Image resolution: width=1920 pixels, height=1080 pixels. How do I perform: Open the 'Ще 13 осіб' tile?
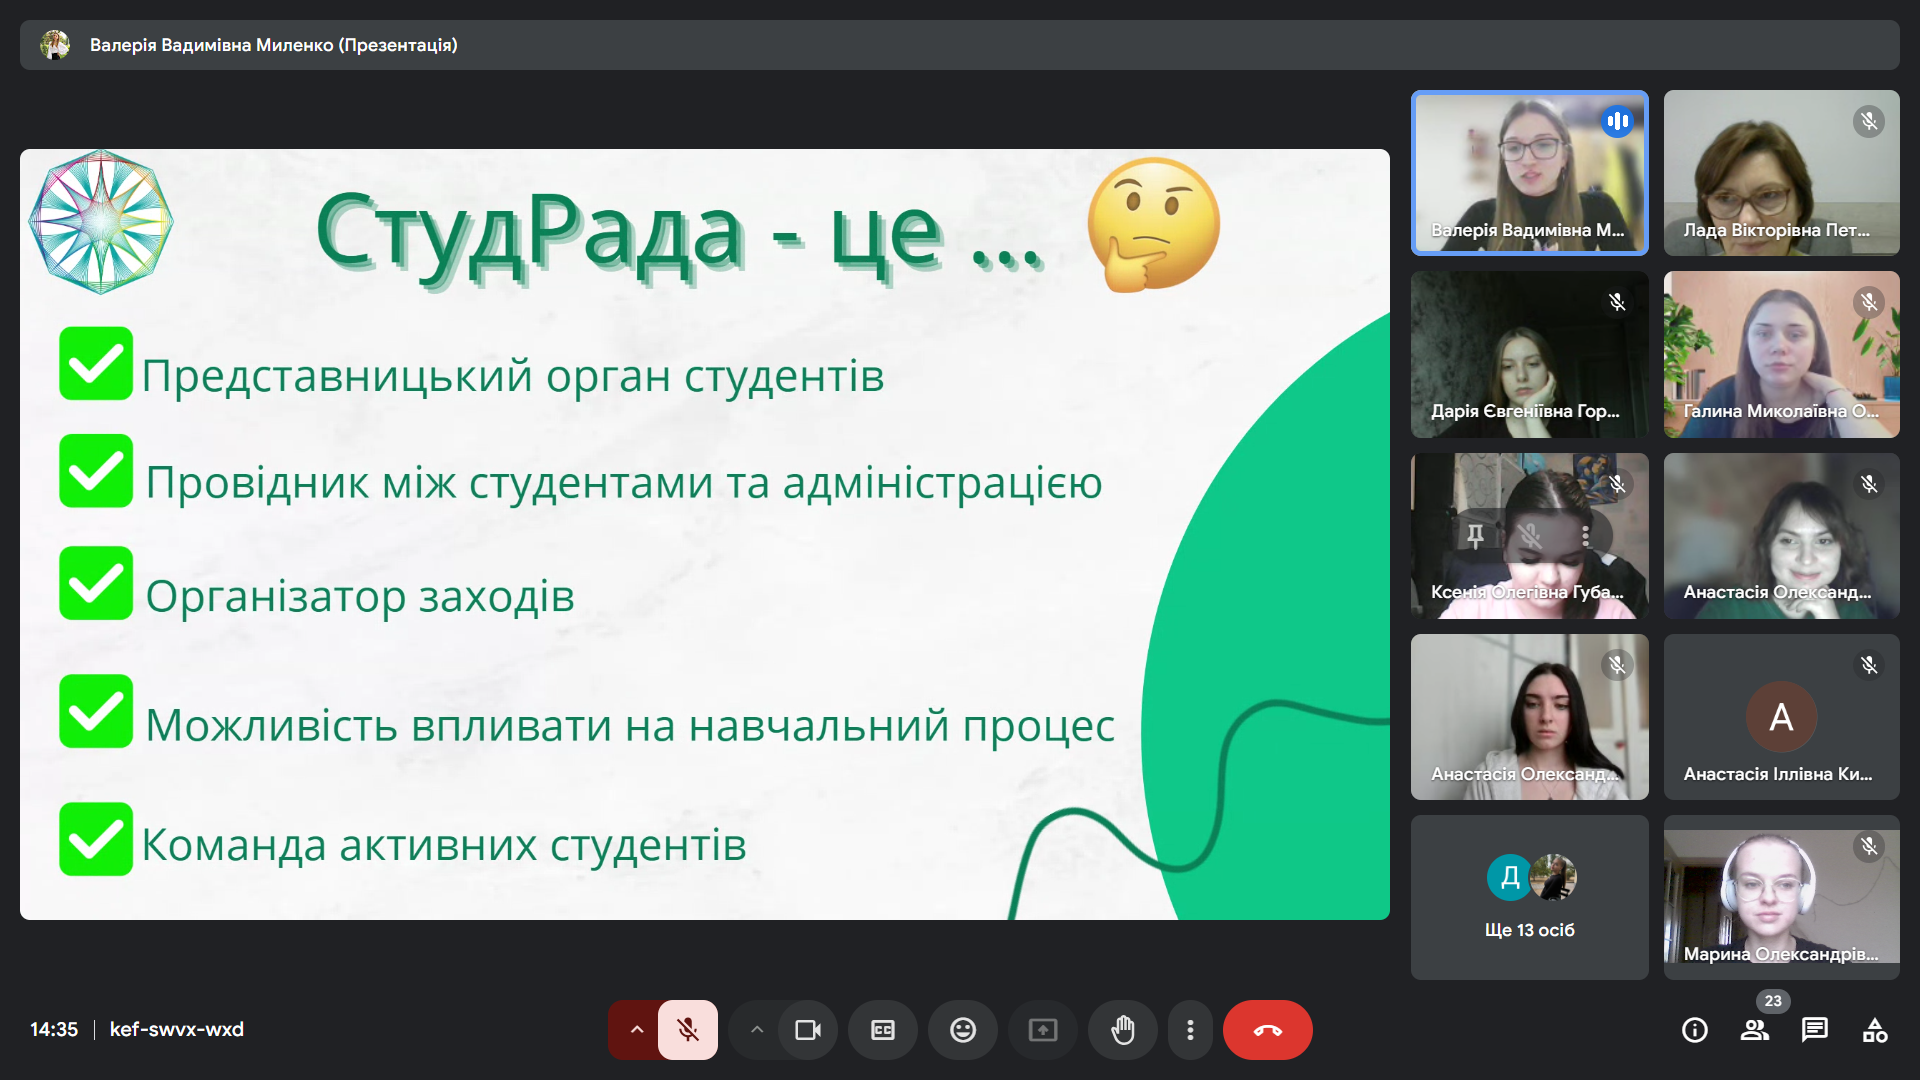[x=1529, y=897]
